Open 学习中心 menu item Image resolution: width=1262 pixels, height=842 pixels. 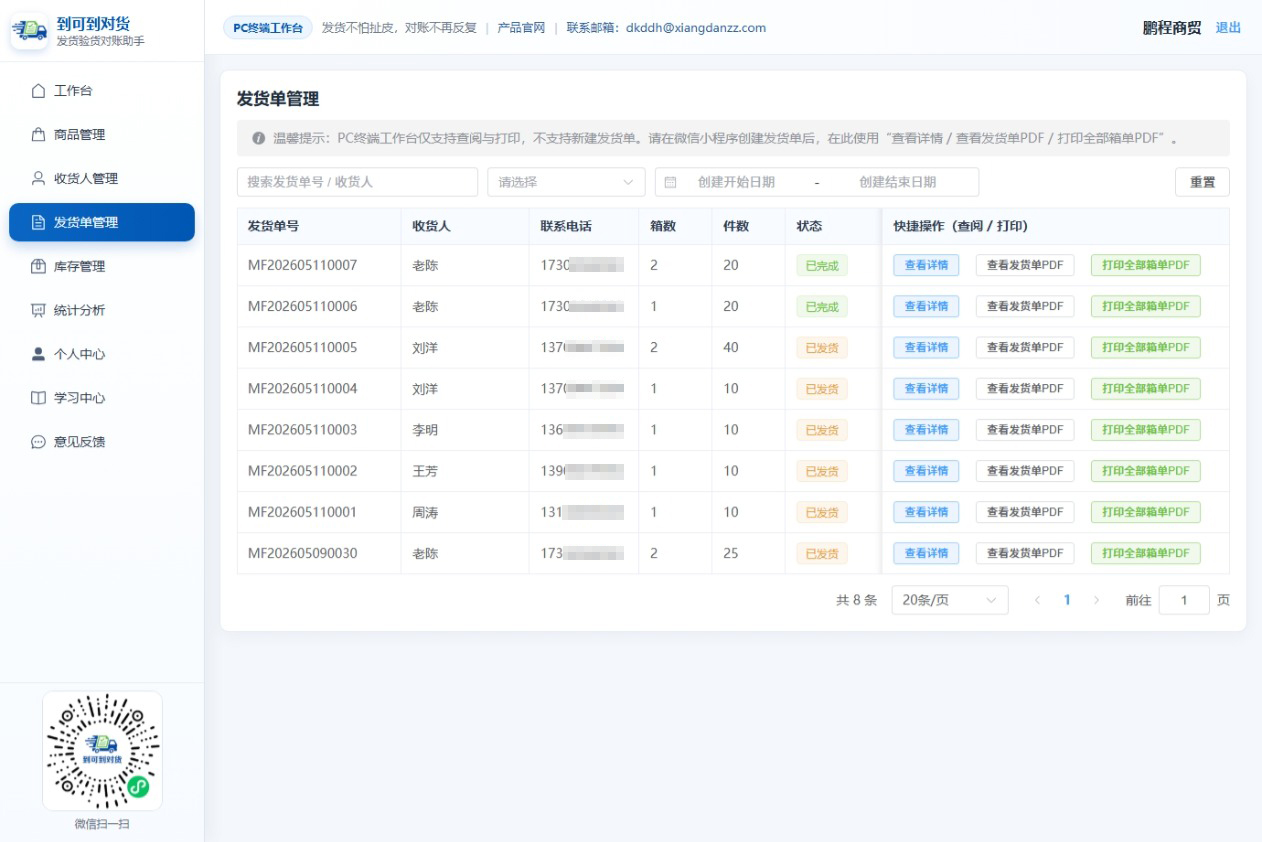pos(102,398)
